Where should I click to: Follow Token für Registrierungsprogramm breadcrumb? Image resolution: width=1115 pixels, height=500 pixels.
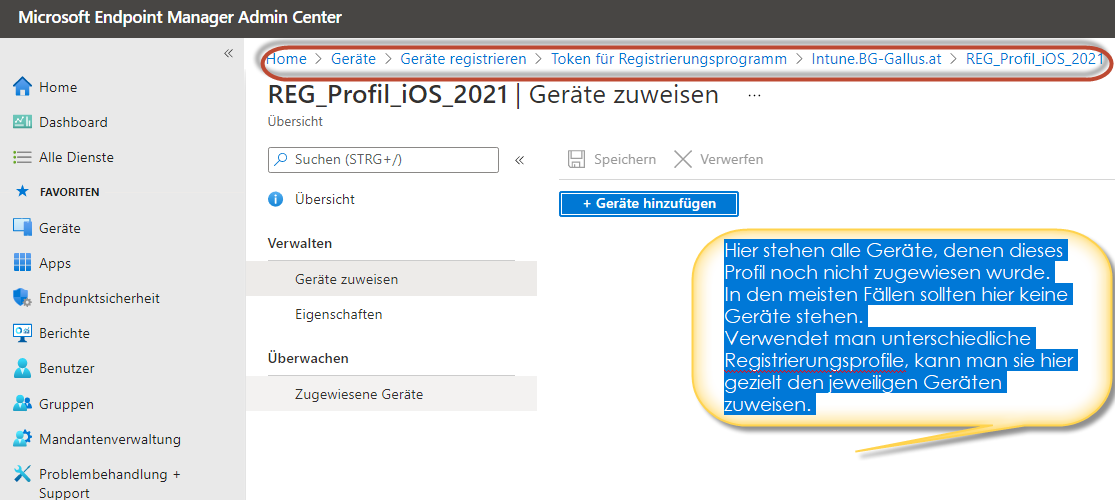(x=669, y=59)
